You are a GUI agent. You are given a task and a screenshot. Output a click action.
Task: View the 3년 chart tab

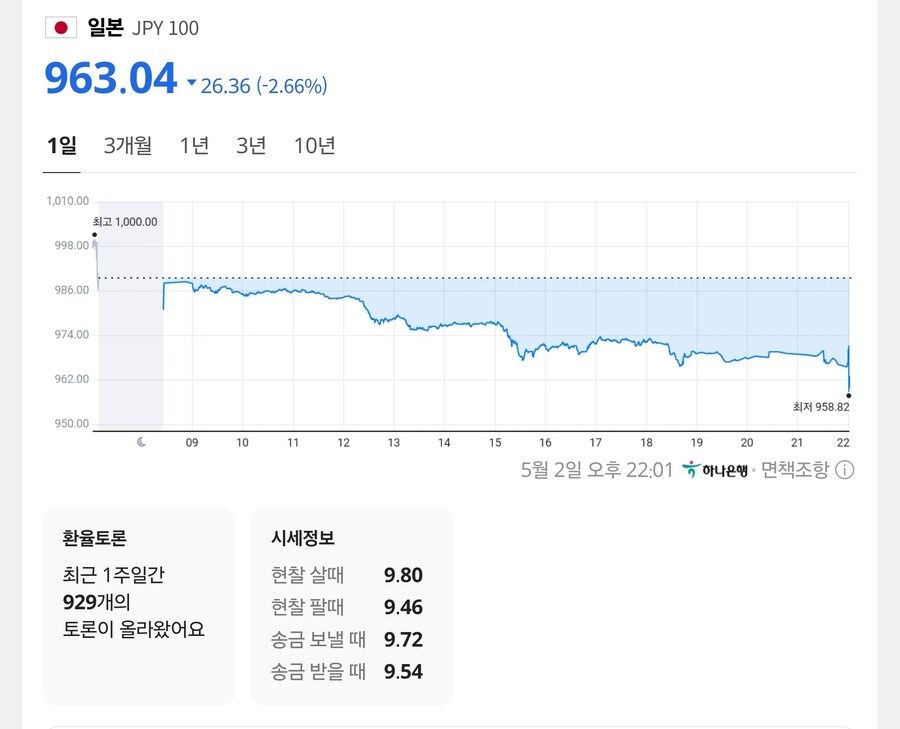coord(250,145)
